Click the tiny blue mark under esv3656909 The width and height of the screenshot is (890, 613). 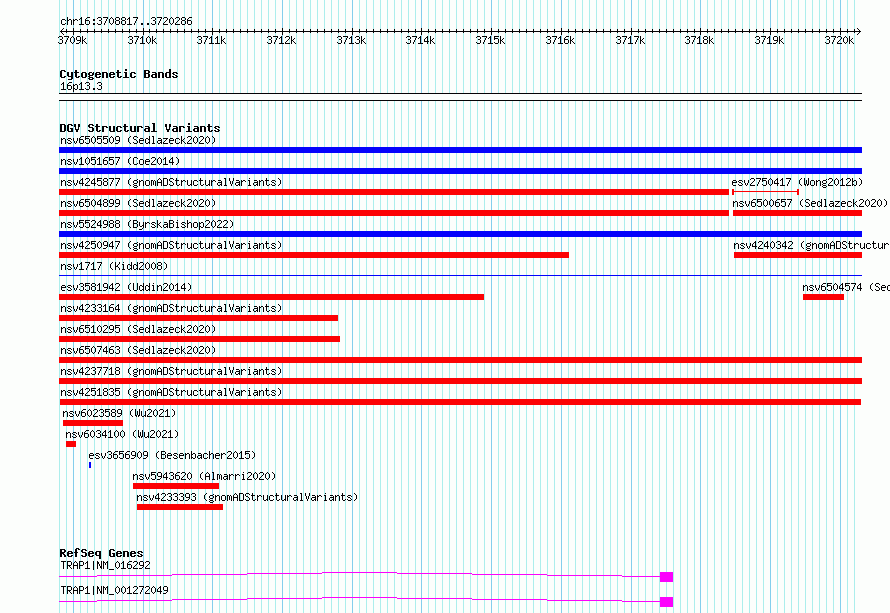coord(90,465)
